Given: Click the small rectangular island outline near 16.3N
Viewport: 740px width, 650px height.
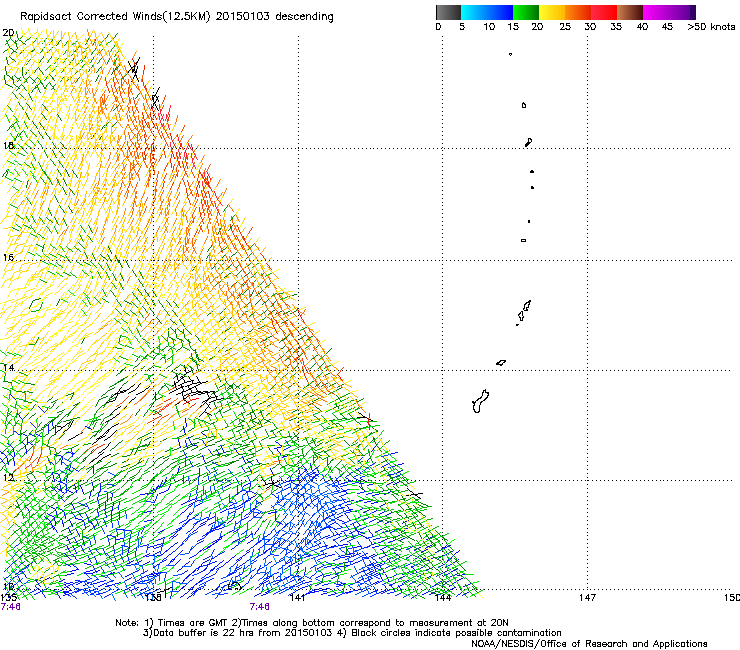Looking at the screenshot, I should (523, 240).
